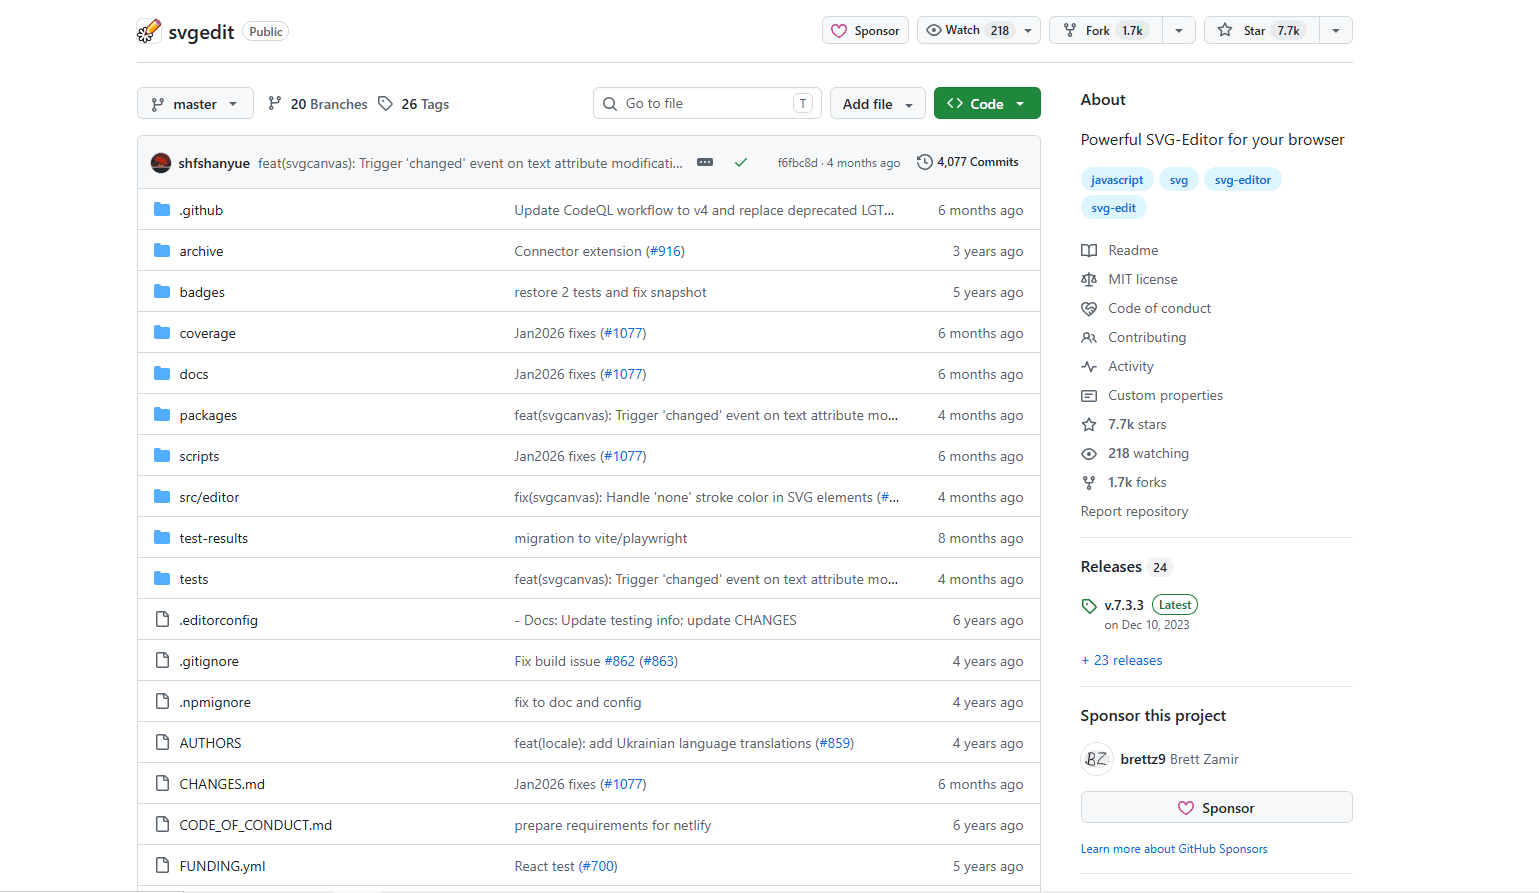Click Learn more about GitHub Sponsors
Image resolution: width=1539 pixels, height=893 pixels.
coord(1174,849)
